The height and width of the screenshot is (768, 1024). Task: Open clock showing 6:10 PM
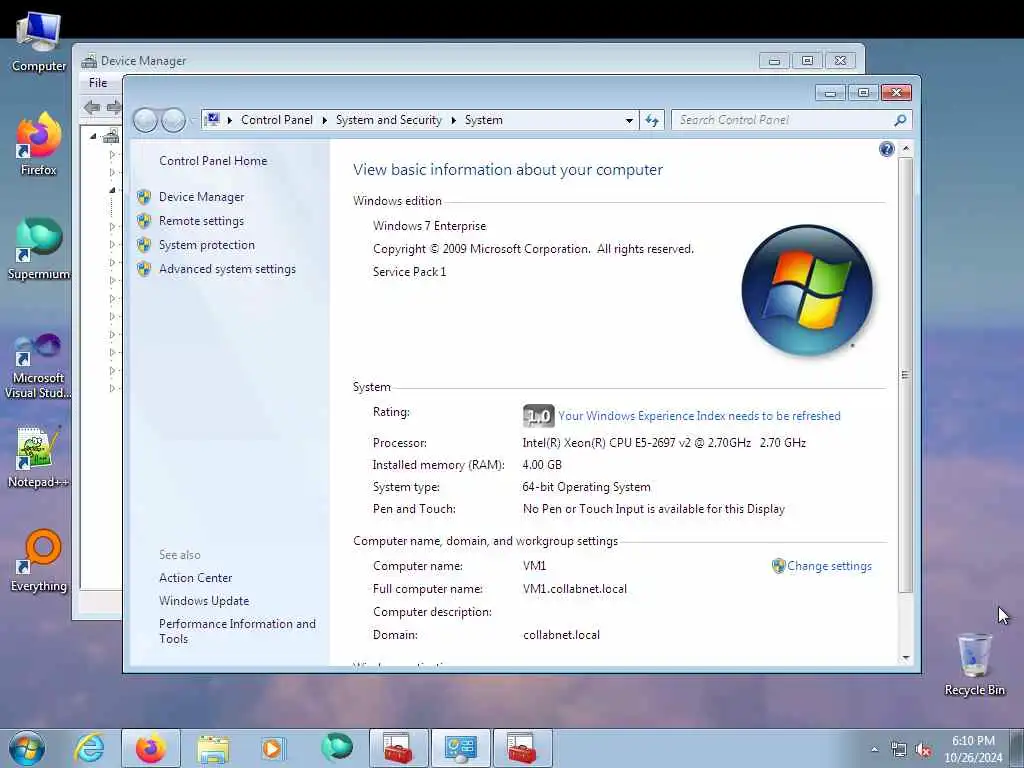click(x=973, y=749)
